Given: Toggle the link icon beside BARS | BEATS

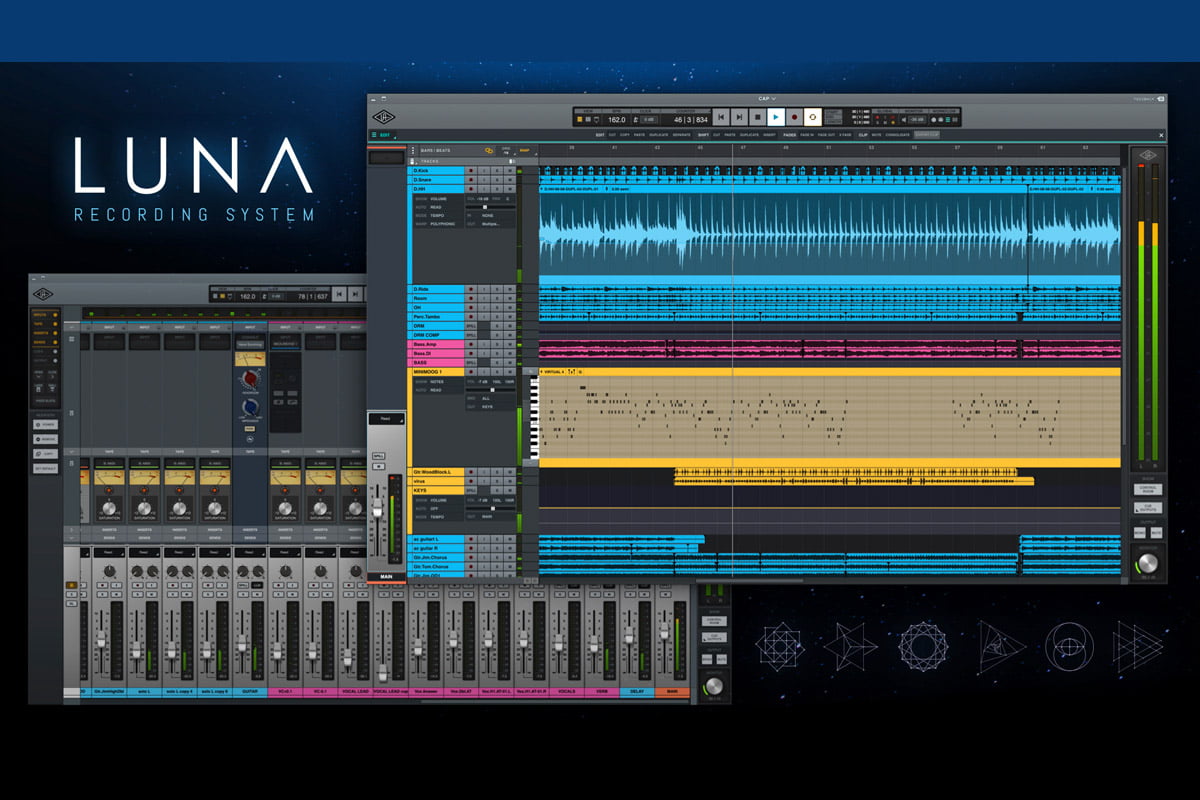Looking at the screenshot, I should click(x=489, y=150).
